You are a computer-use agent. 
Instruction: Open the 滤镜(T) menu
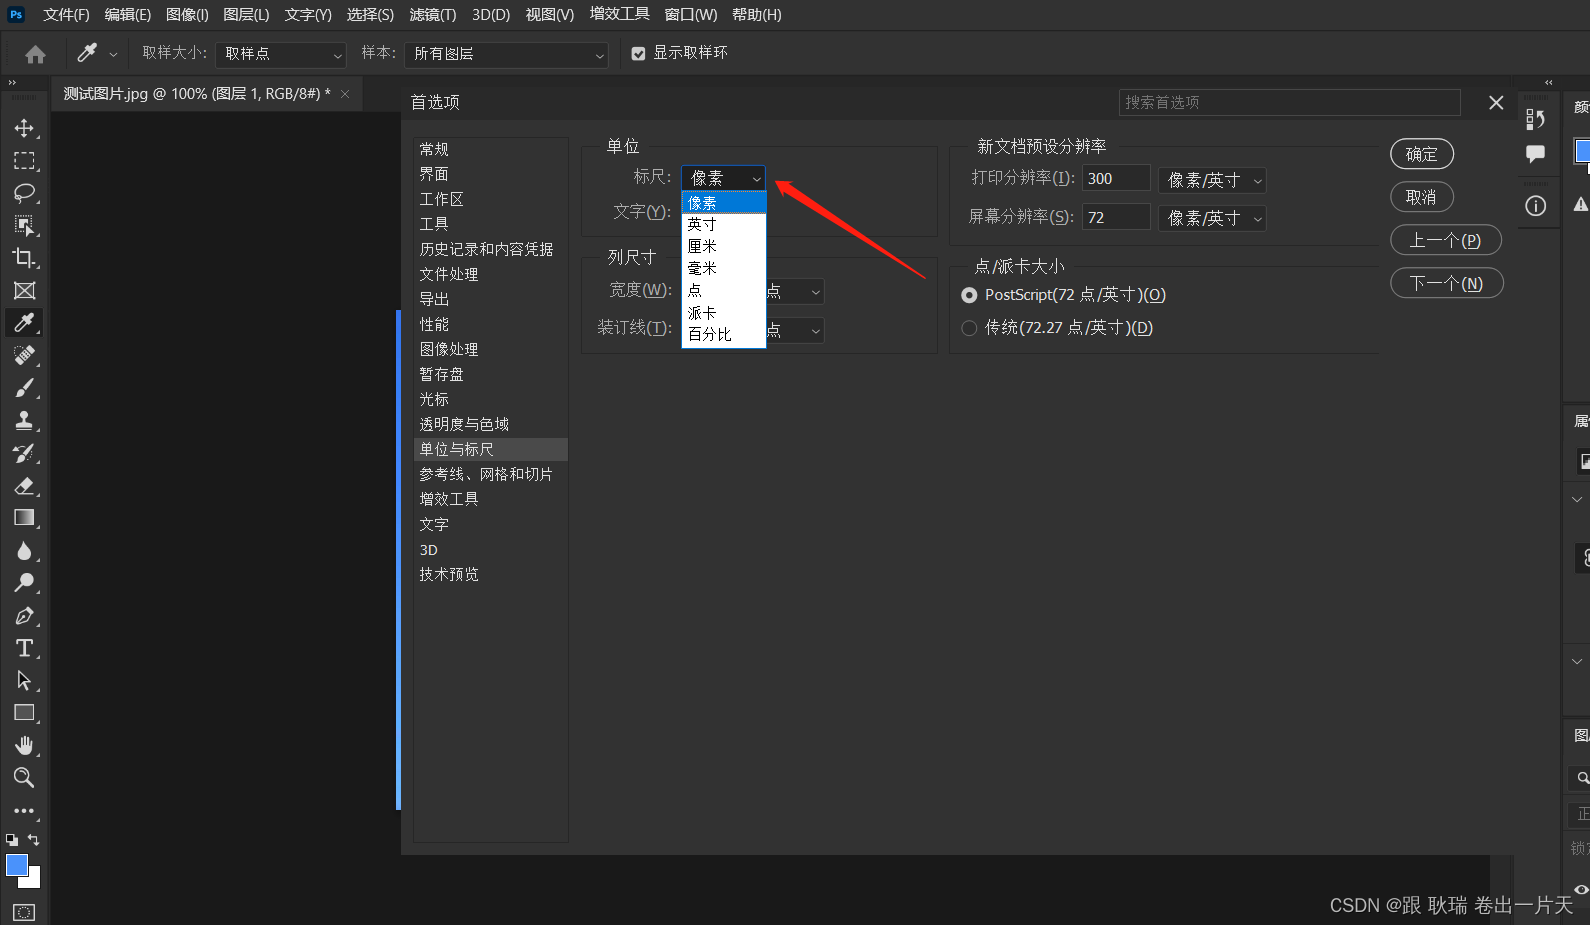pyautogui.click(x=432, y=15)
